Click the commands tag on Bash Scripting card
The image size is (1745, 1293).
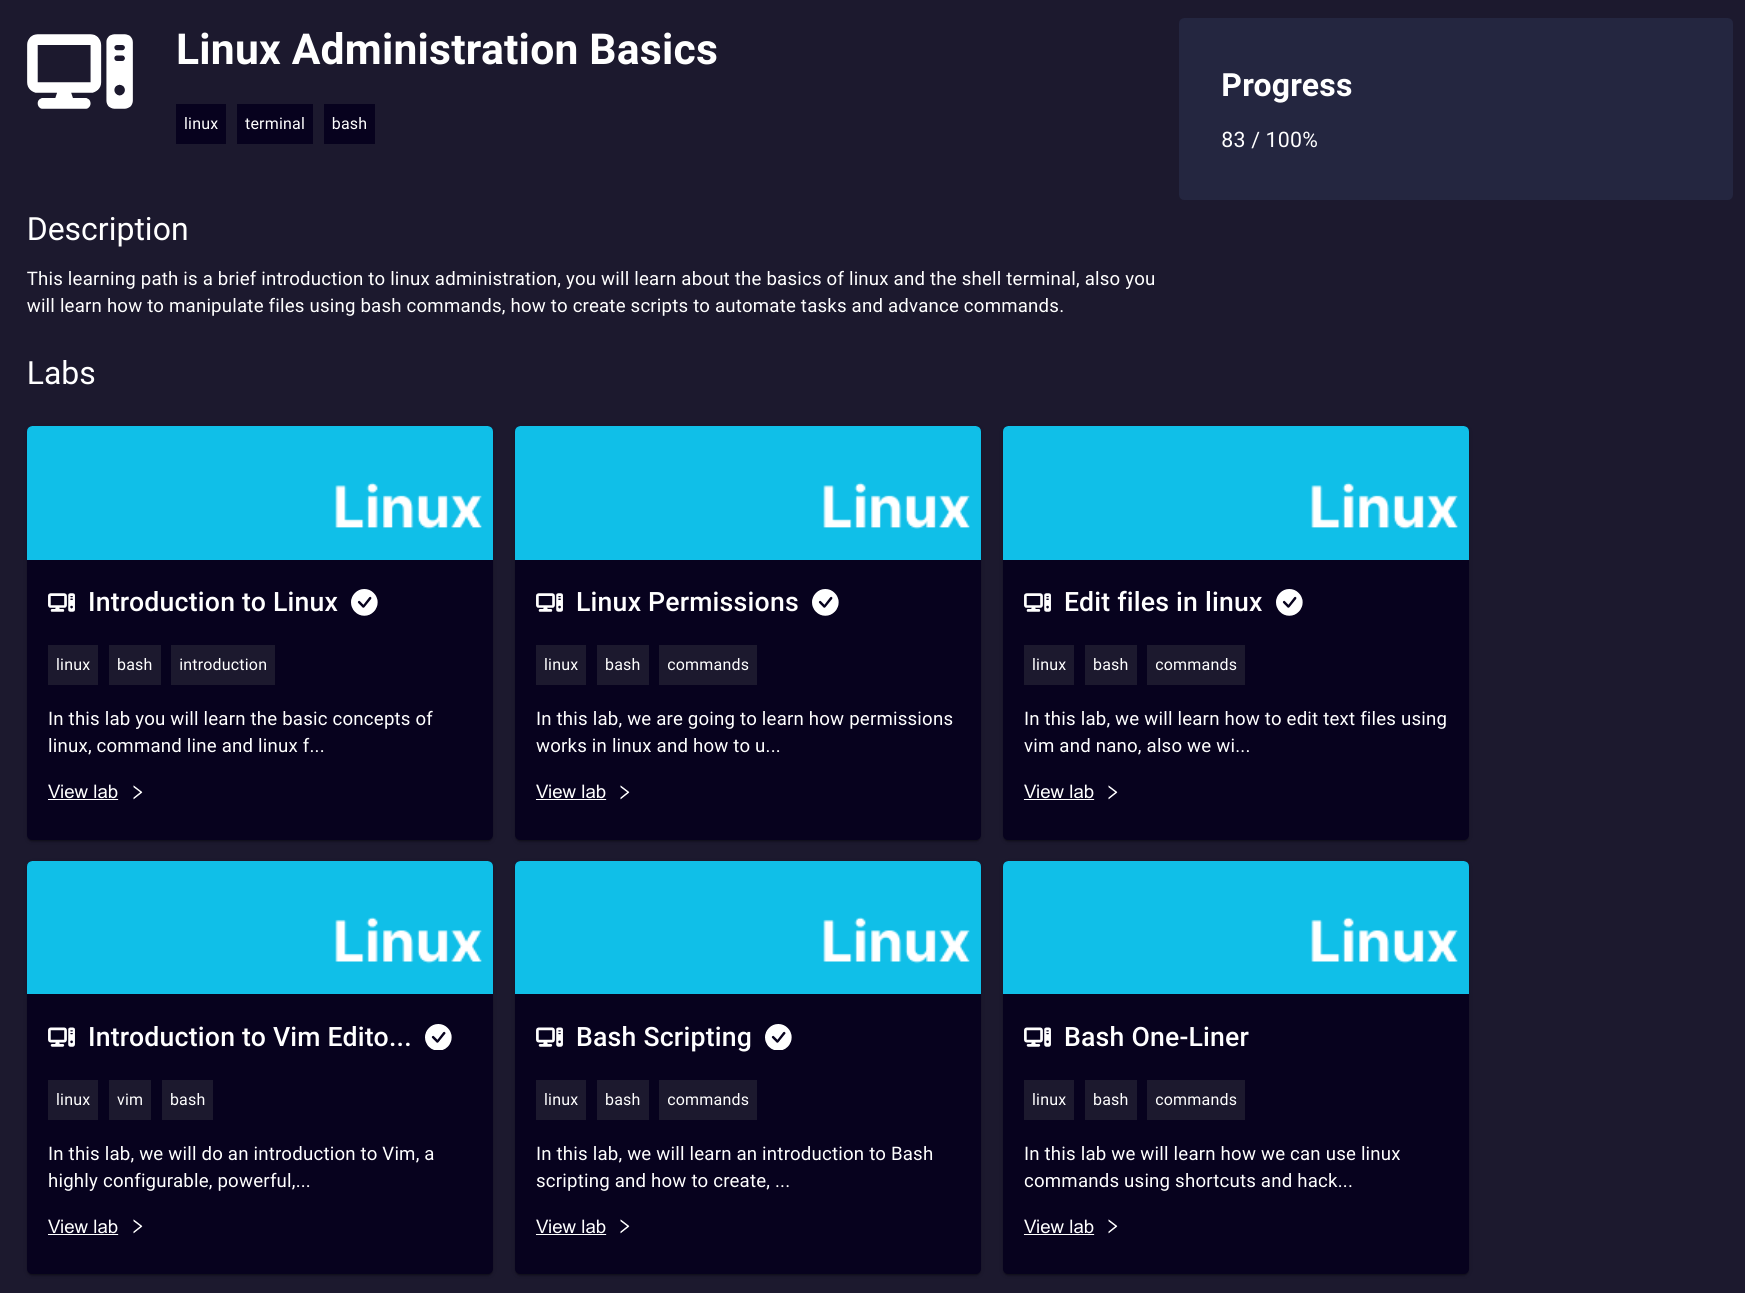[708, 1100]
